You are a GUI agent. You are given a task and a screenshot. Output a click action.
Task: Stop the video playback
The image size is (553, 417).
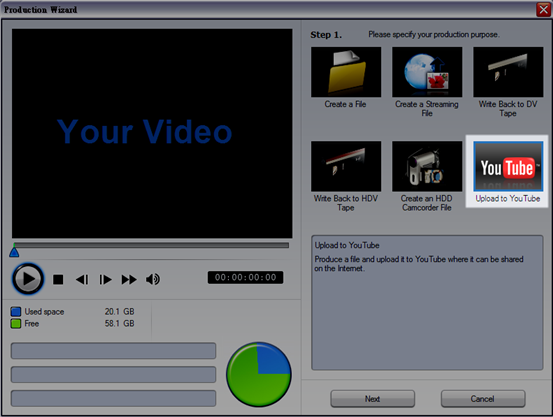(58, 279)
